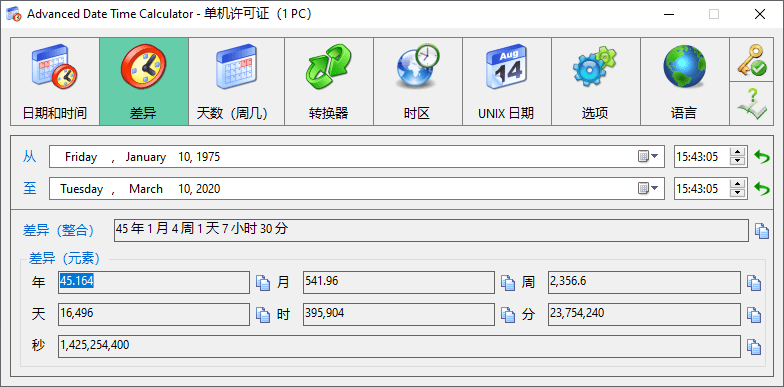Copy the 月 value 541.96
The image size is (784, 387).
tap(508, 282)
